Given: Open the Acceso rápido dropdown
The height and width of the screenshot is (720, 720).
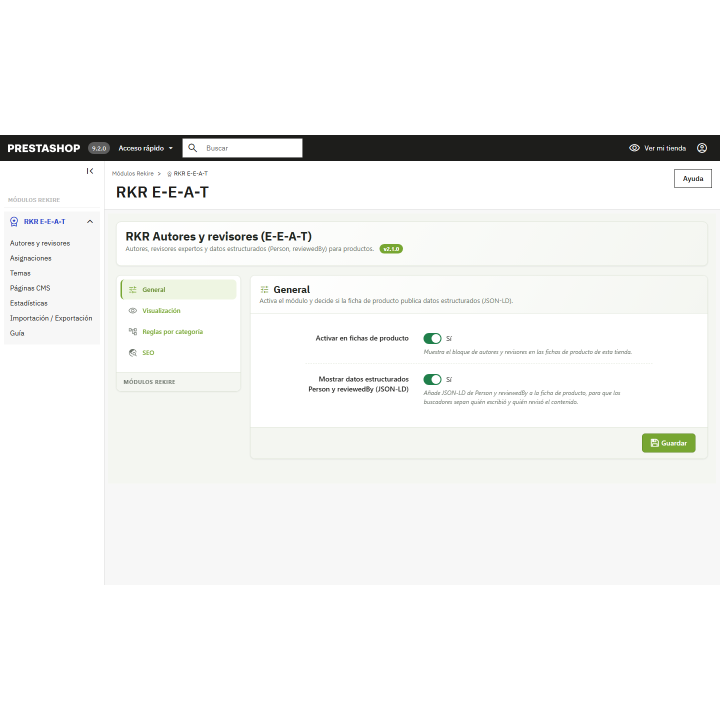Looking at the screenshot, I should pos(146,148).
